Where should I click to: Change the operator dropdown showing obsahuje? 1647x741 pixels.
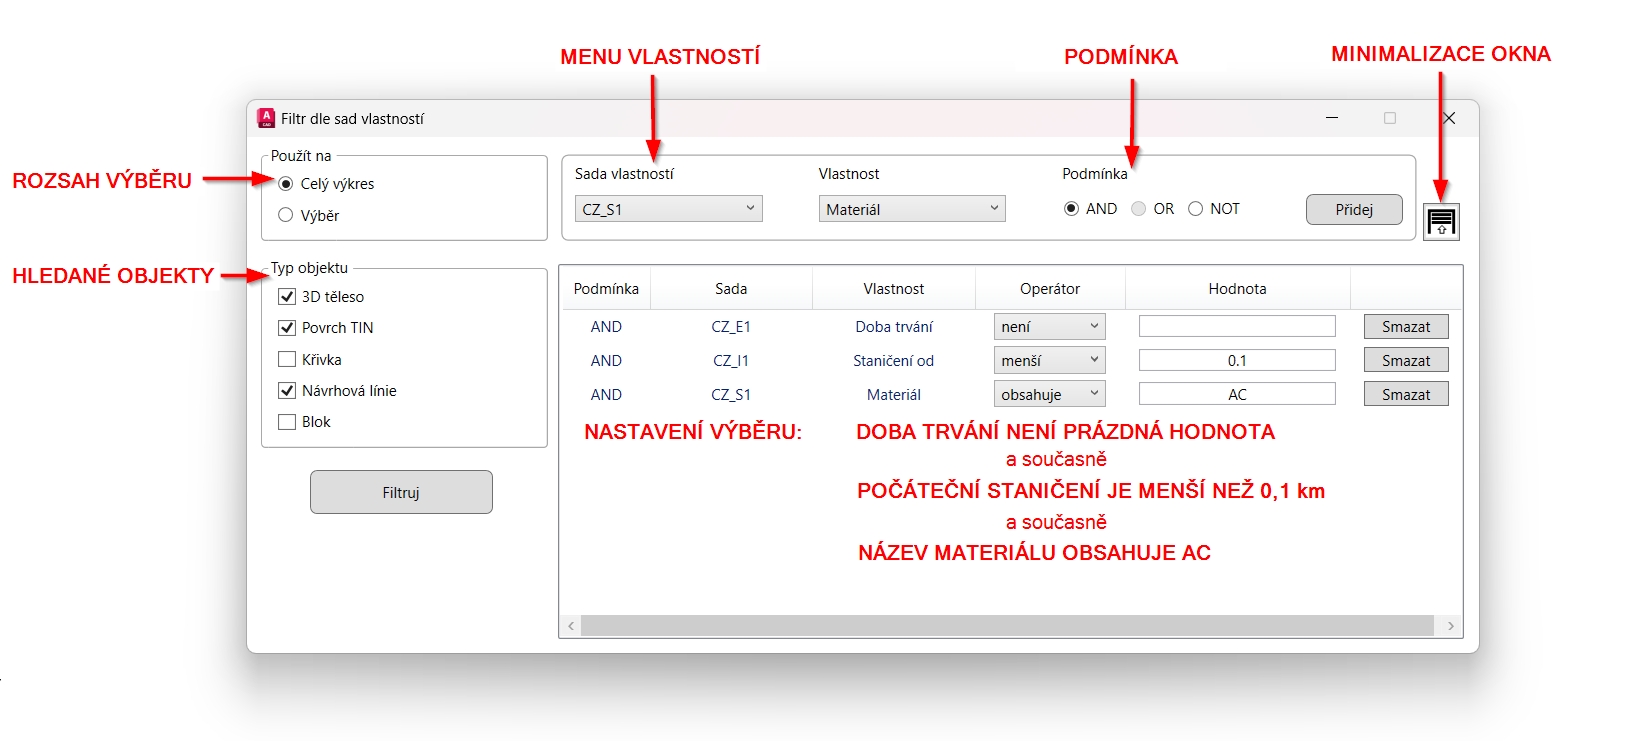point(1049,395)
